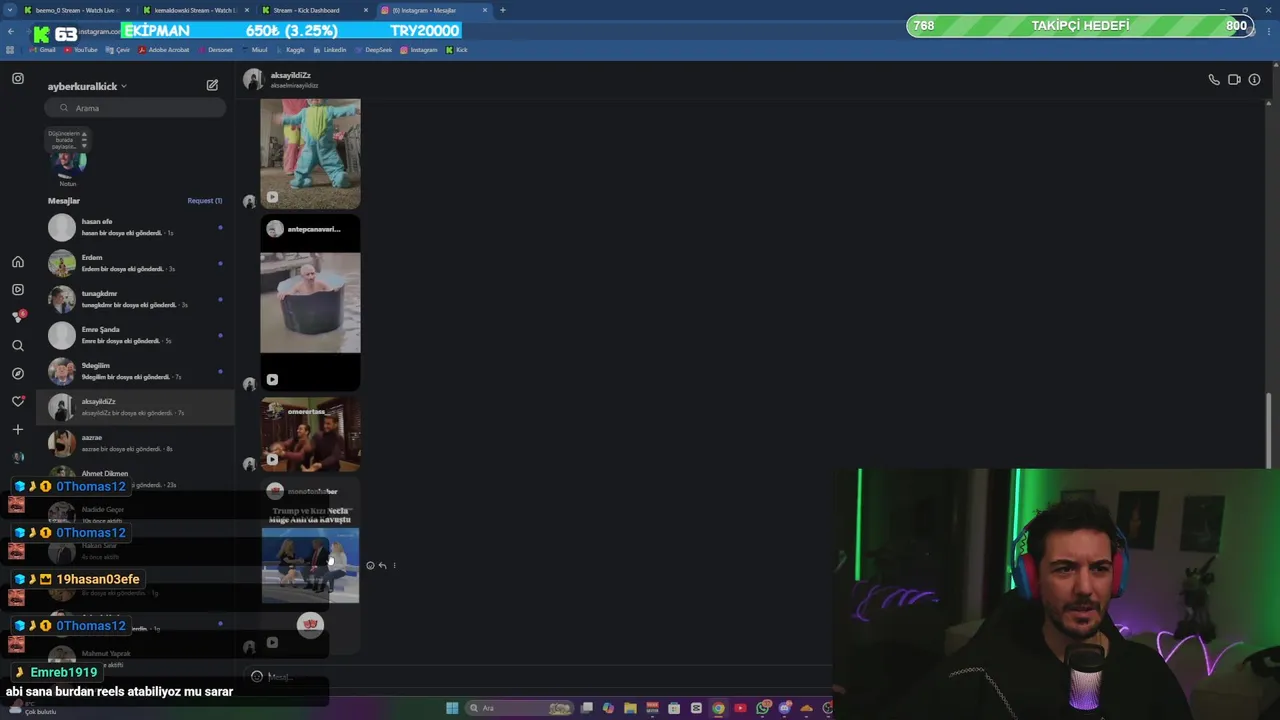
Task: Open the antepcanavari reel thumbnail
Action: click(310, 303)
